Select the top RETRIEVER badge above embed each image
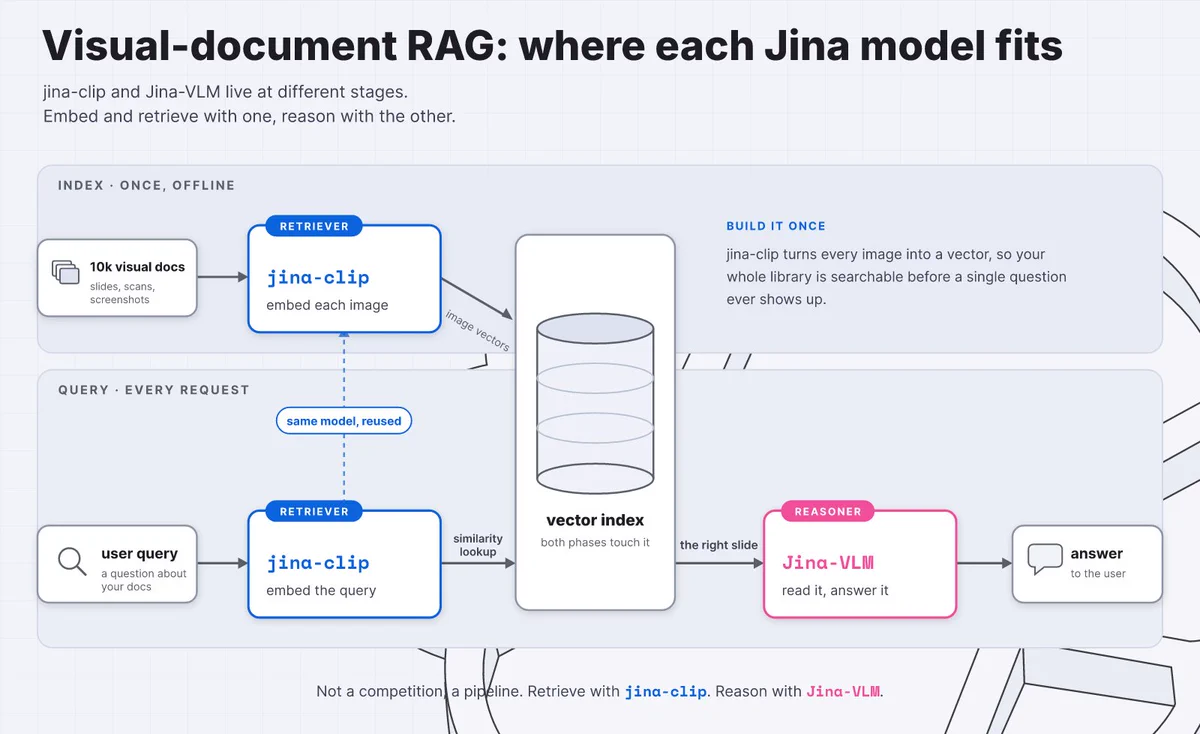Viewport: 1200px width, 734px height. tap(314, 226)
